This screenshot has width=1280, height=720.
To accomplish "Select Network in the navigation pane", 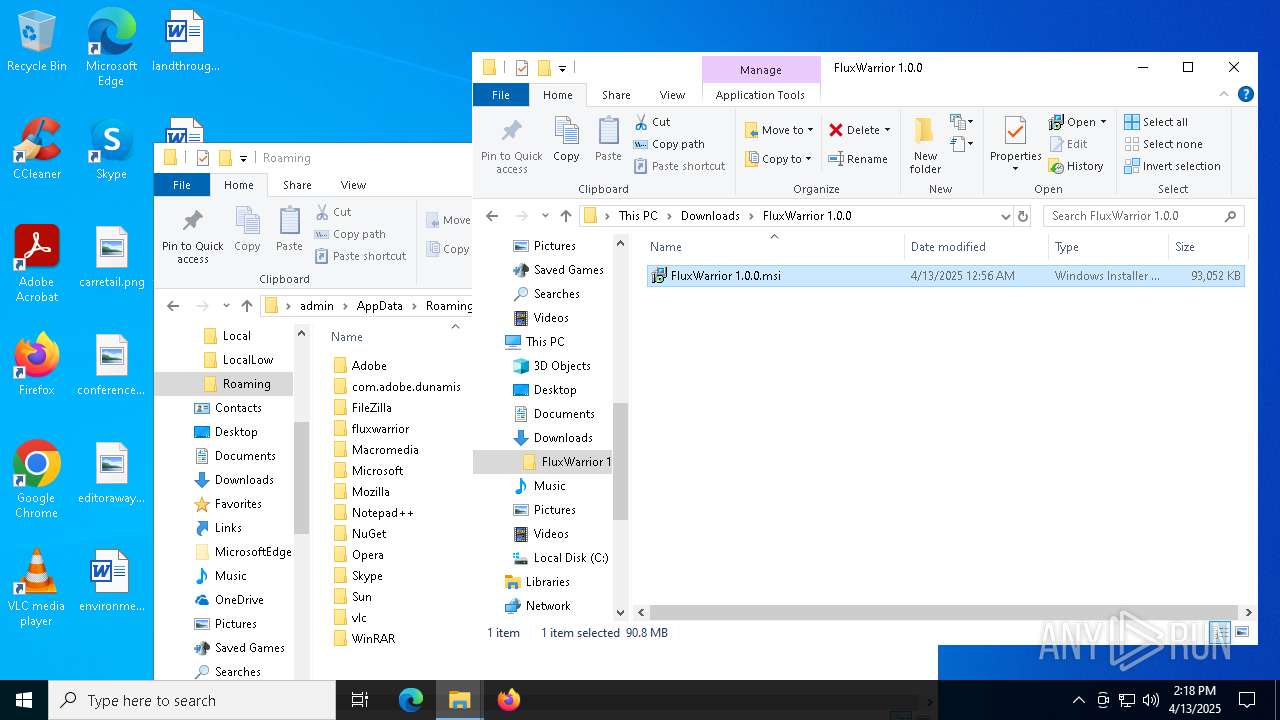I will pyautogui.click(x=548, y=606).
